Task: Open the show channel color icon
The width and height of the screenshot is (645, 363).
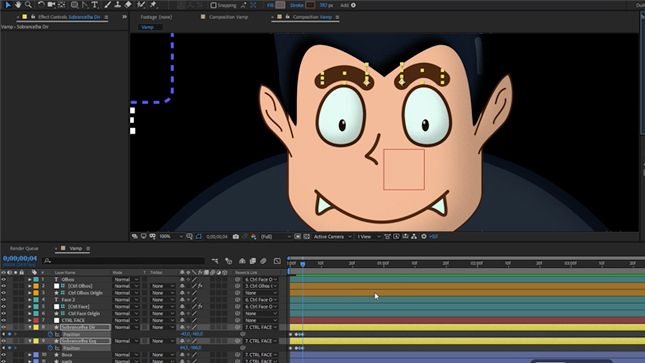Action: tap(253, 237)
